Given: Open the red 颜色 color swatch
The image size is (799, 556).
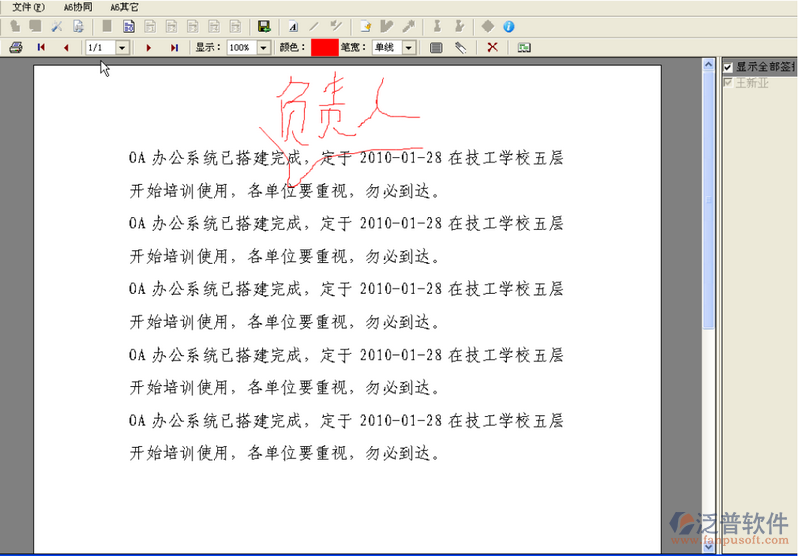Looking at the screenshot, I should [x=324, y=47].
